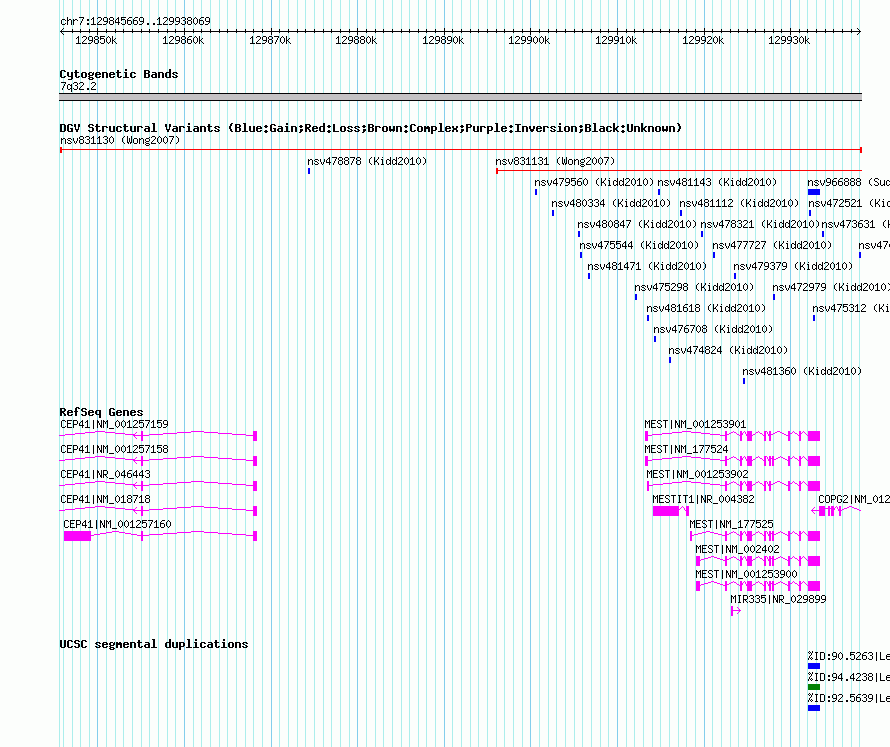Select nsv475298 (Kidd2010) label
This screenshot has width=890, height=747.
(694, 287)
